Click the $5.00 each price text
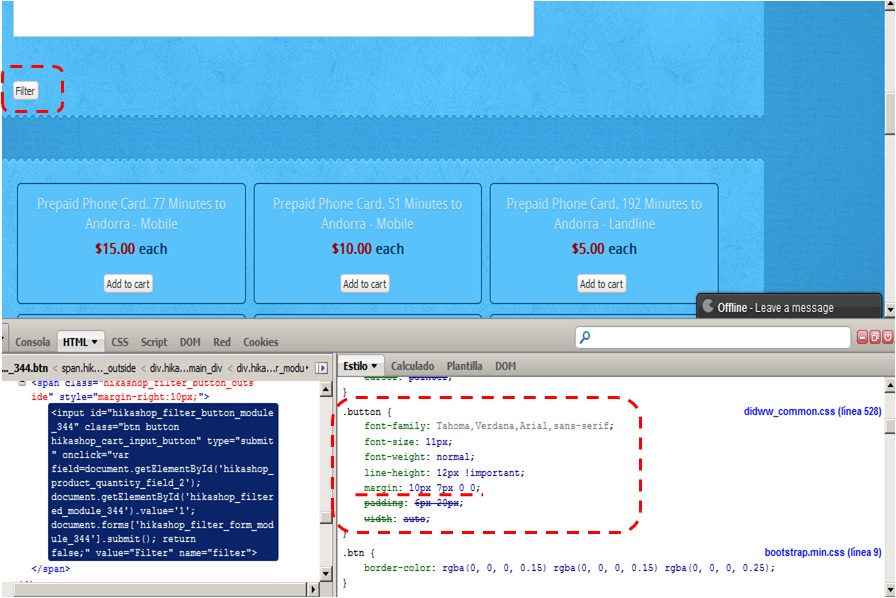The height and width of the screenshot is (598, 896). click(604, 249)
